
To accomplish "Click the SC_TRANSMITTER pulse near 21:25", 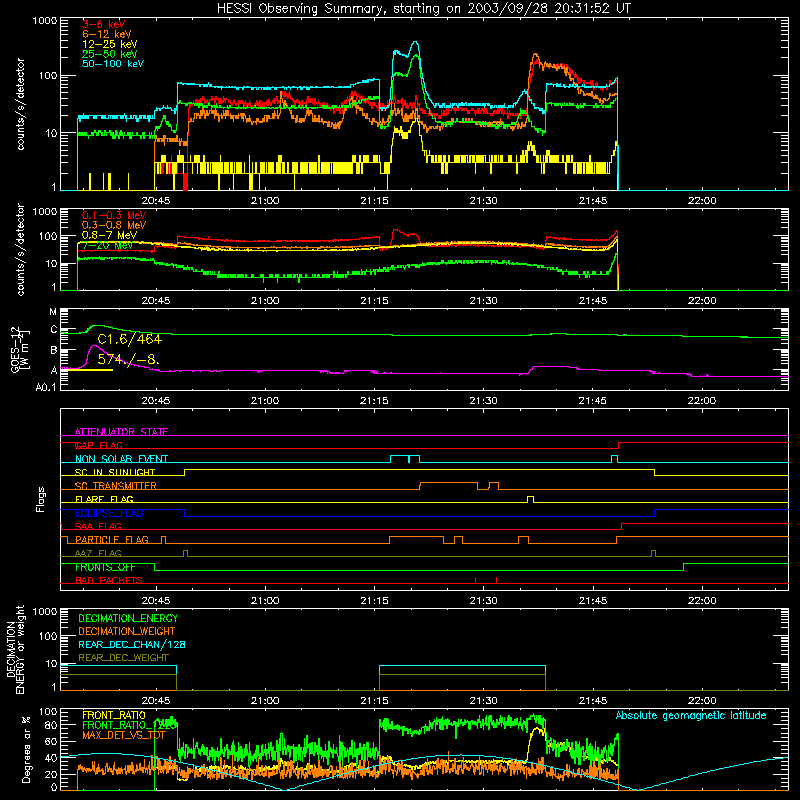I will [448, 485].
